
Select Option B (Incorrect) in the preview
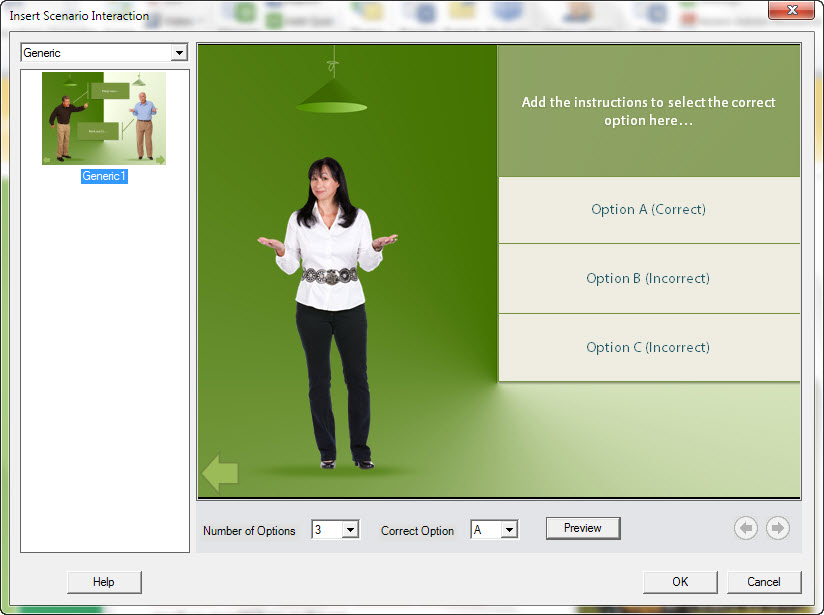[x=648, y=278]
